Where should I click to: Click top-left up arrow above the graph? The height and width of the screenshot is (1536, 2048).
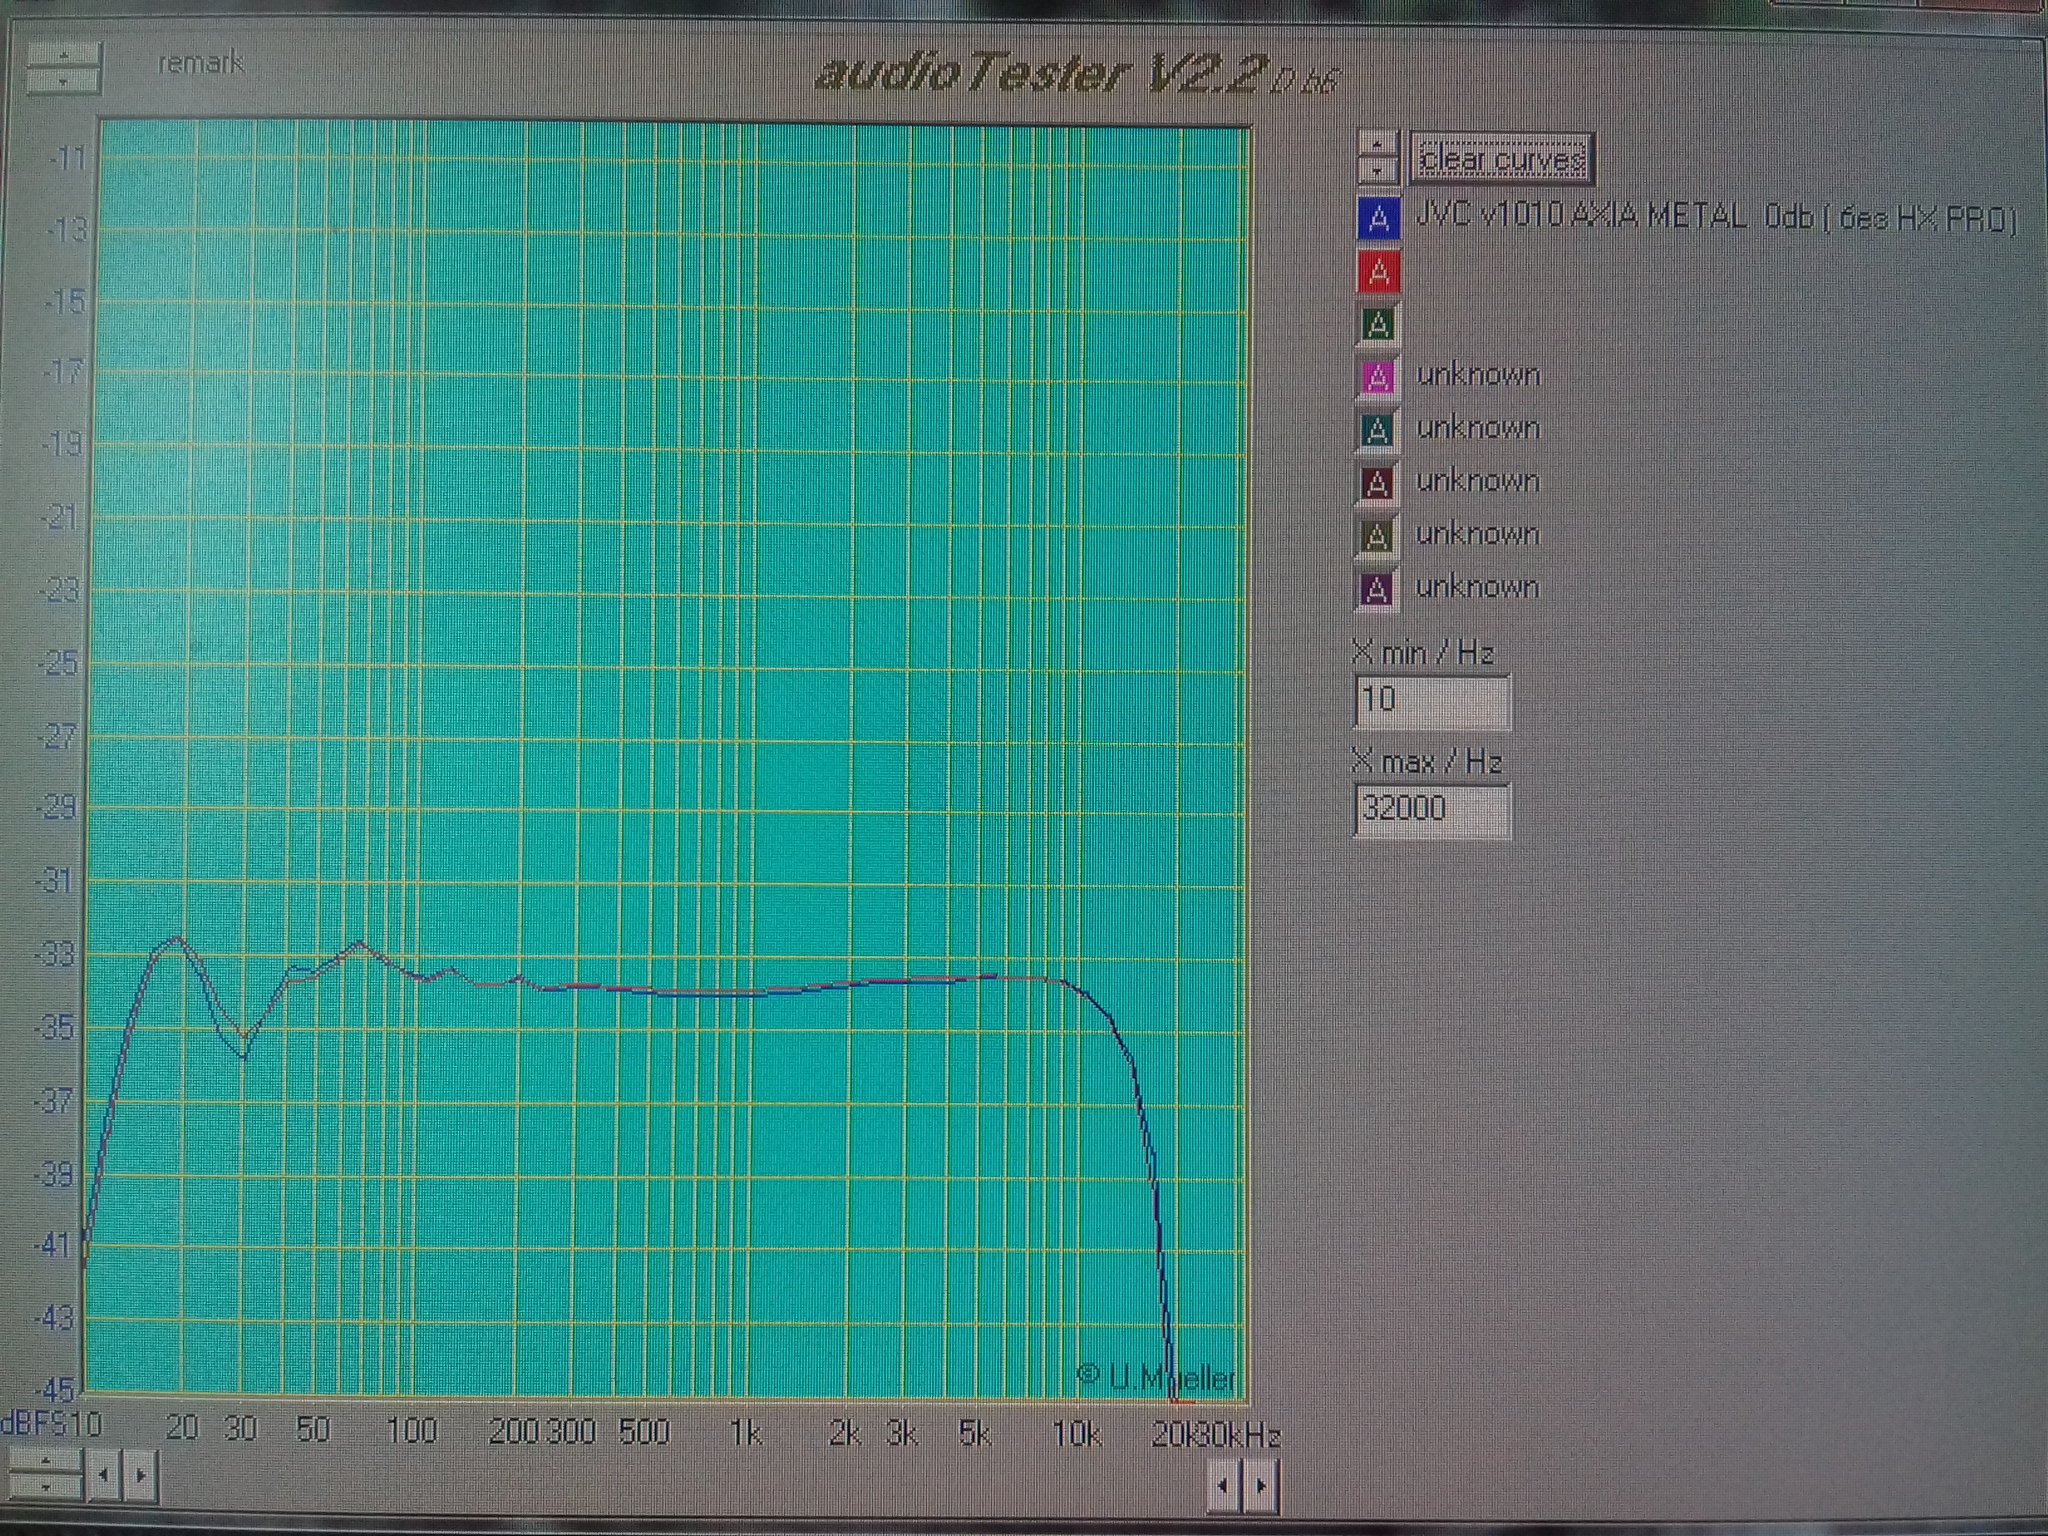pyautogui.click(x=63, y=54)
